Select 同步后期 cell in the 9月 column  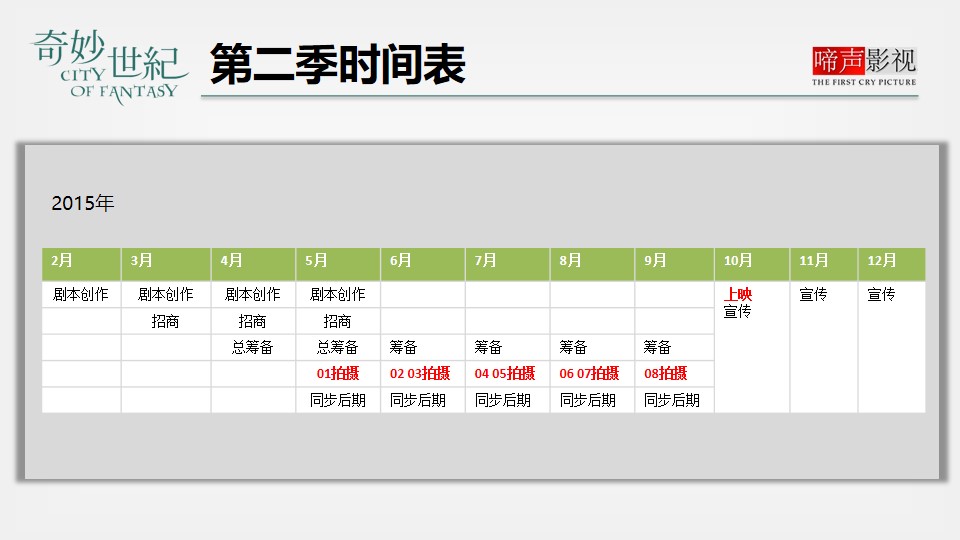[x=674, y=400]
